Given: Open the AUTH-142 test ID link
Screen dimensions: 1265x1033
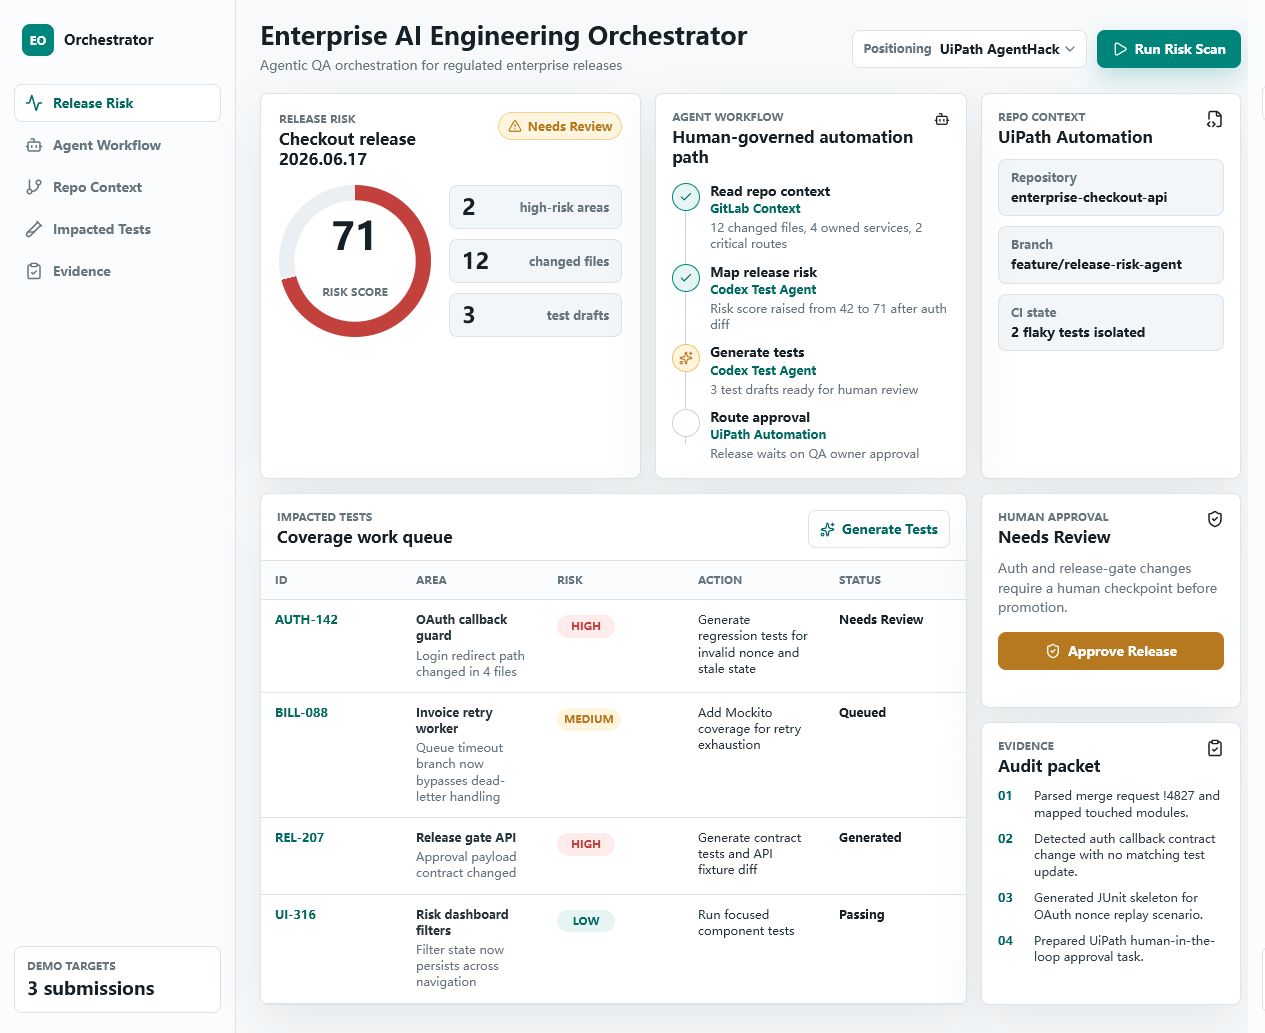Looking at the screenshot, I should (x=306, y=619).
